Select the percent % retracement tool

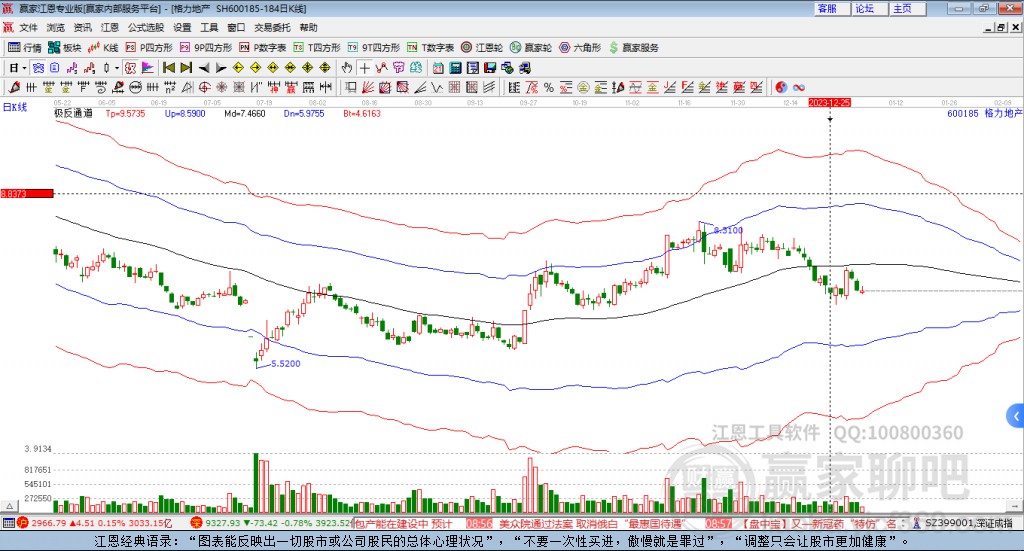point(549,87)
